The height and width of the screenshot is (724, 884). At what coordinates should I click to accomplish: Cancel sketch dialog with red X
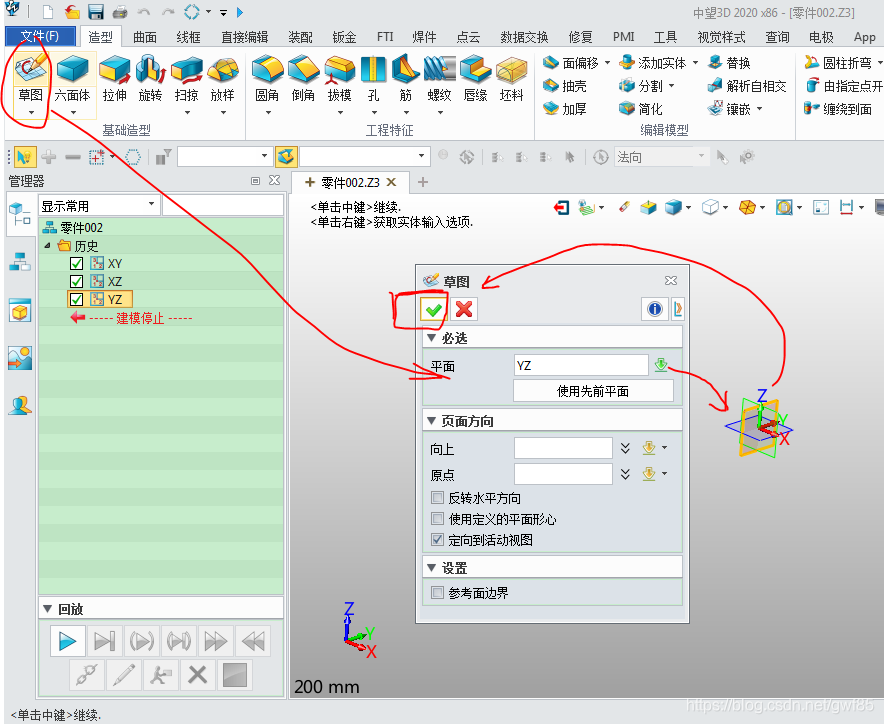(463, 309)
